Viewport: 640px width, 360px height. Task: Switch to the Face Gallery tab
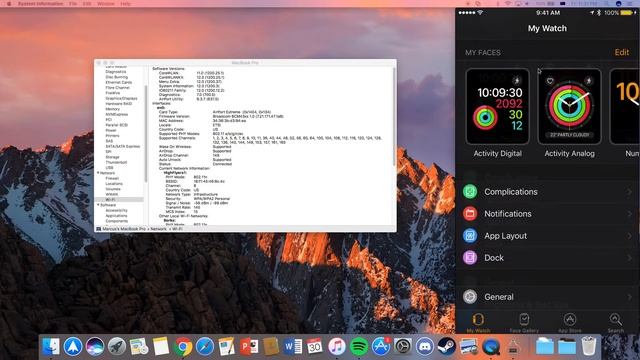[524, 323]
